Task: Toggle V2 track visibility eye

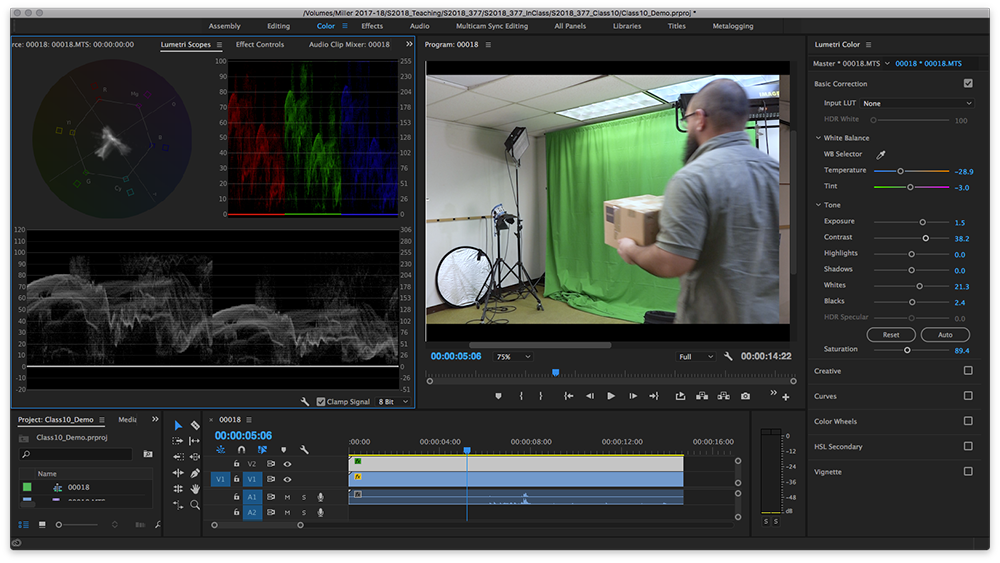Action: coord(287,464)
